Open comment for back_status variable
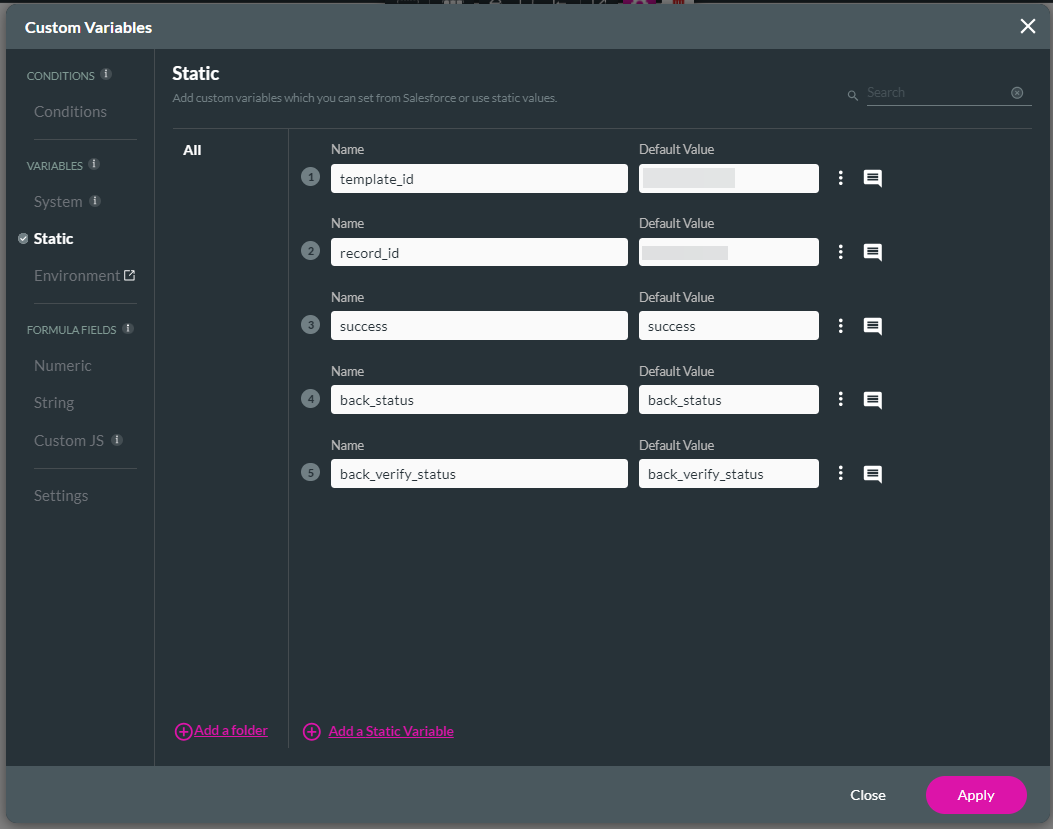Image resolution: width=1053 pixels, height=829 pixels. point(872,401)
